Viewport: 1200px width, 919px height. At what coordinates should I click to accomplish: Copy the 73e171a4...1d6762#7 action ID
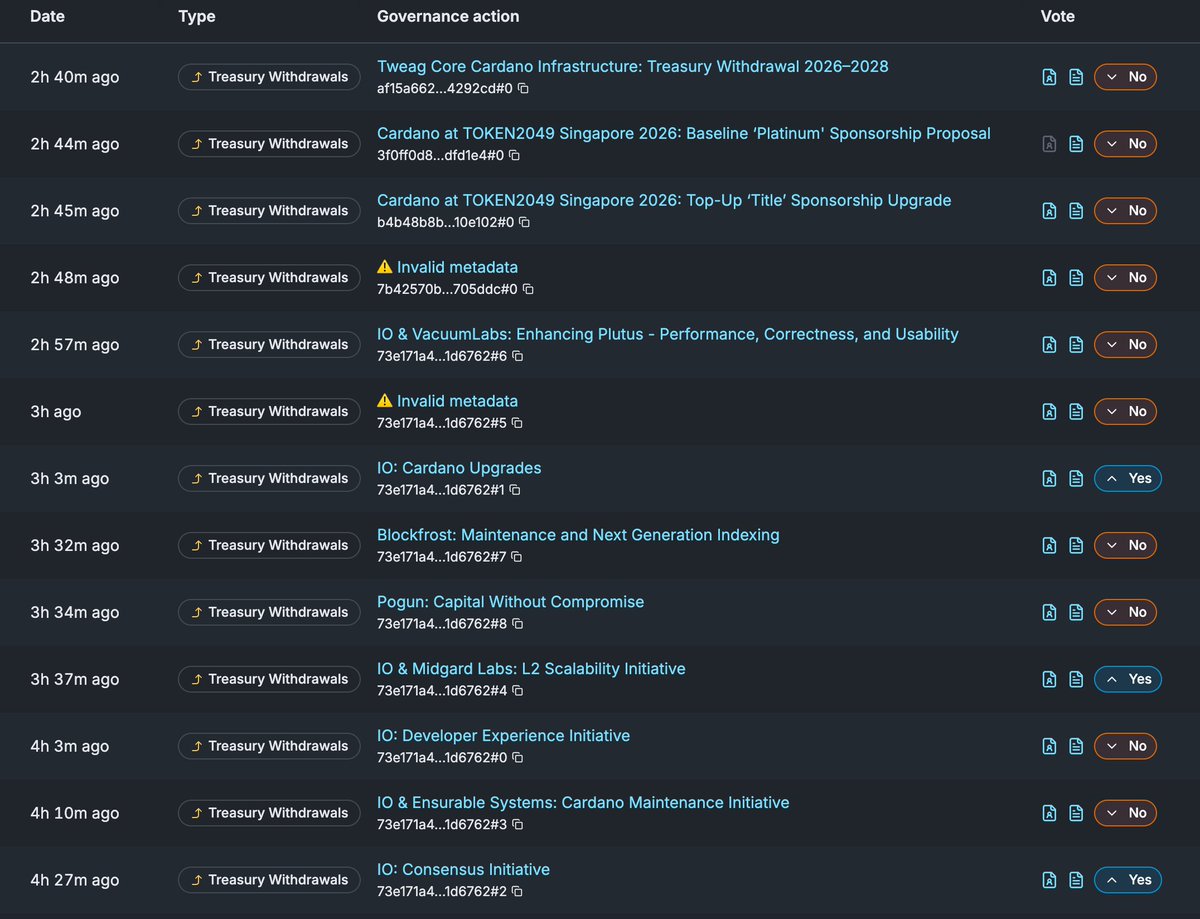click(x=517, y=558)
